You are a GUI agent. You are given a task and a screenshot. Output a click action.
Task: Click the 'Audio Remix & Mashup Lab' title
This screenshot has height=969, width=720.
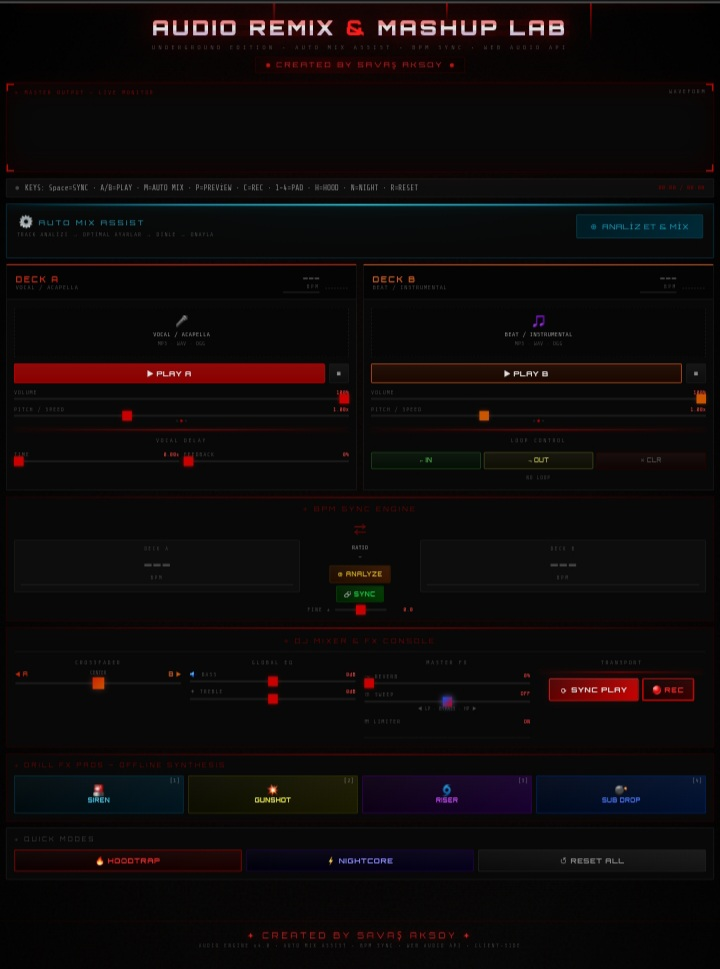click(x=358, y=28)
